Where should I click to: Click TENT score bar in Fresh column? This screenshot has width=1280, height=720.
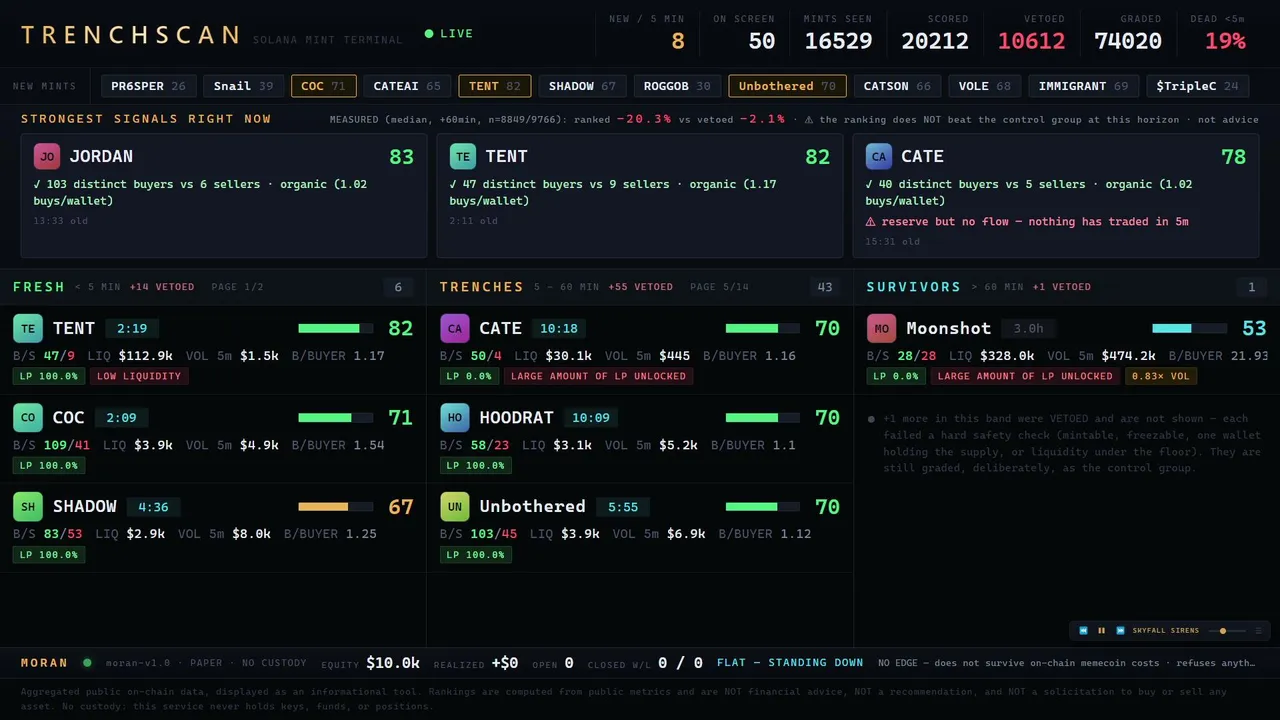336,328
